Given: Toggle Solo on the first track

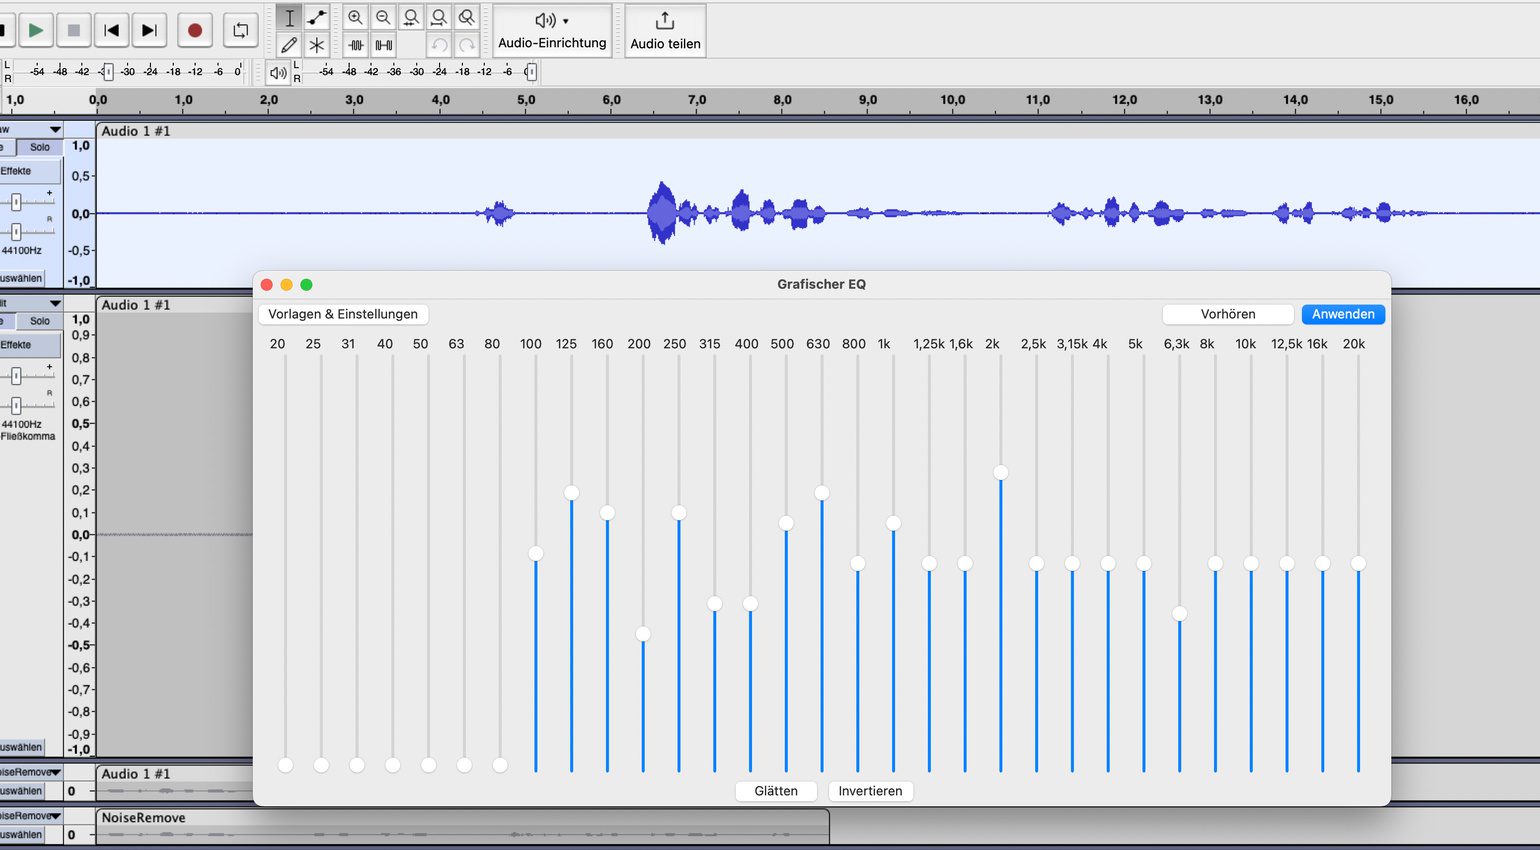Looking at the screenshot, I should pos(40,147).
